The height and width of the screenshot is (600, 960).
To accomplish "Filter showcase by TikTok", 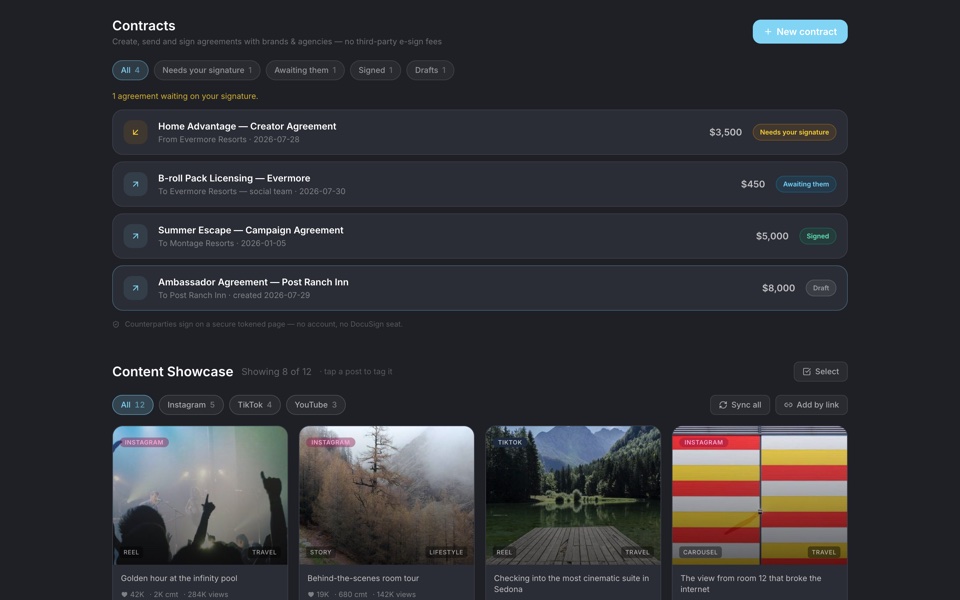I will 255,405.
